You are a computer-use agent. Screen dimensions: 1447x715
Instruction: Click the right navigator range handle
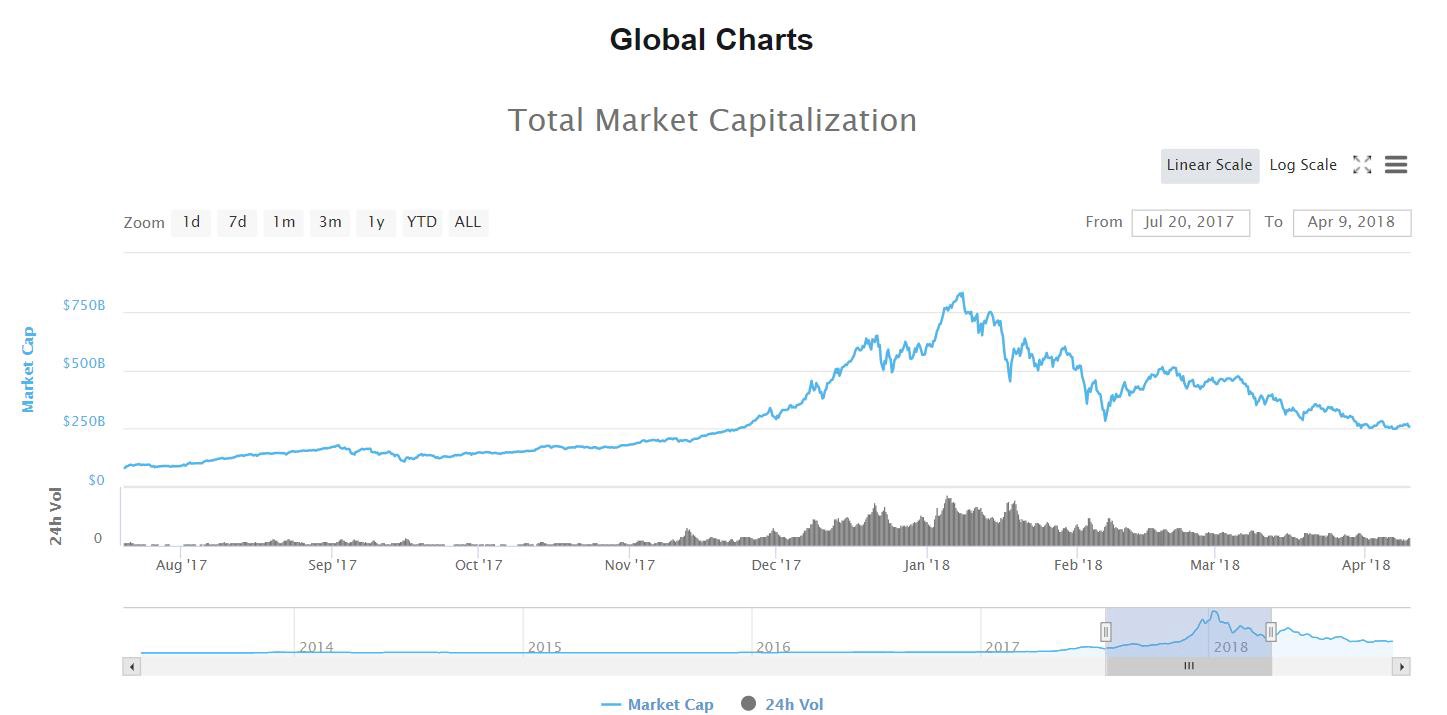click(1271, 631)
